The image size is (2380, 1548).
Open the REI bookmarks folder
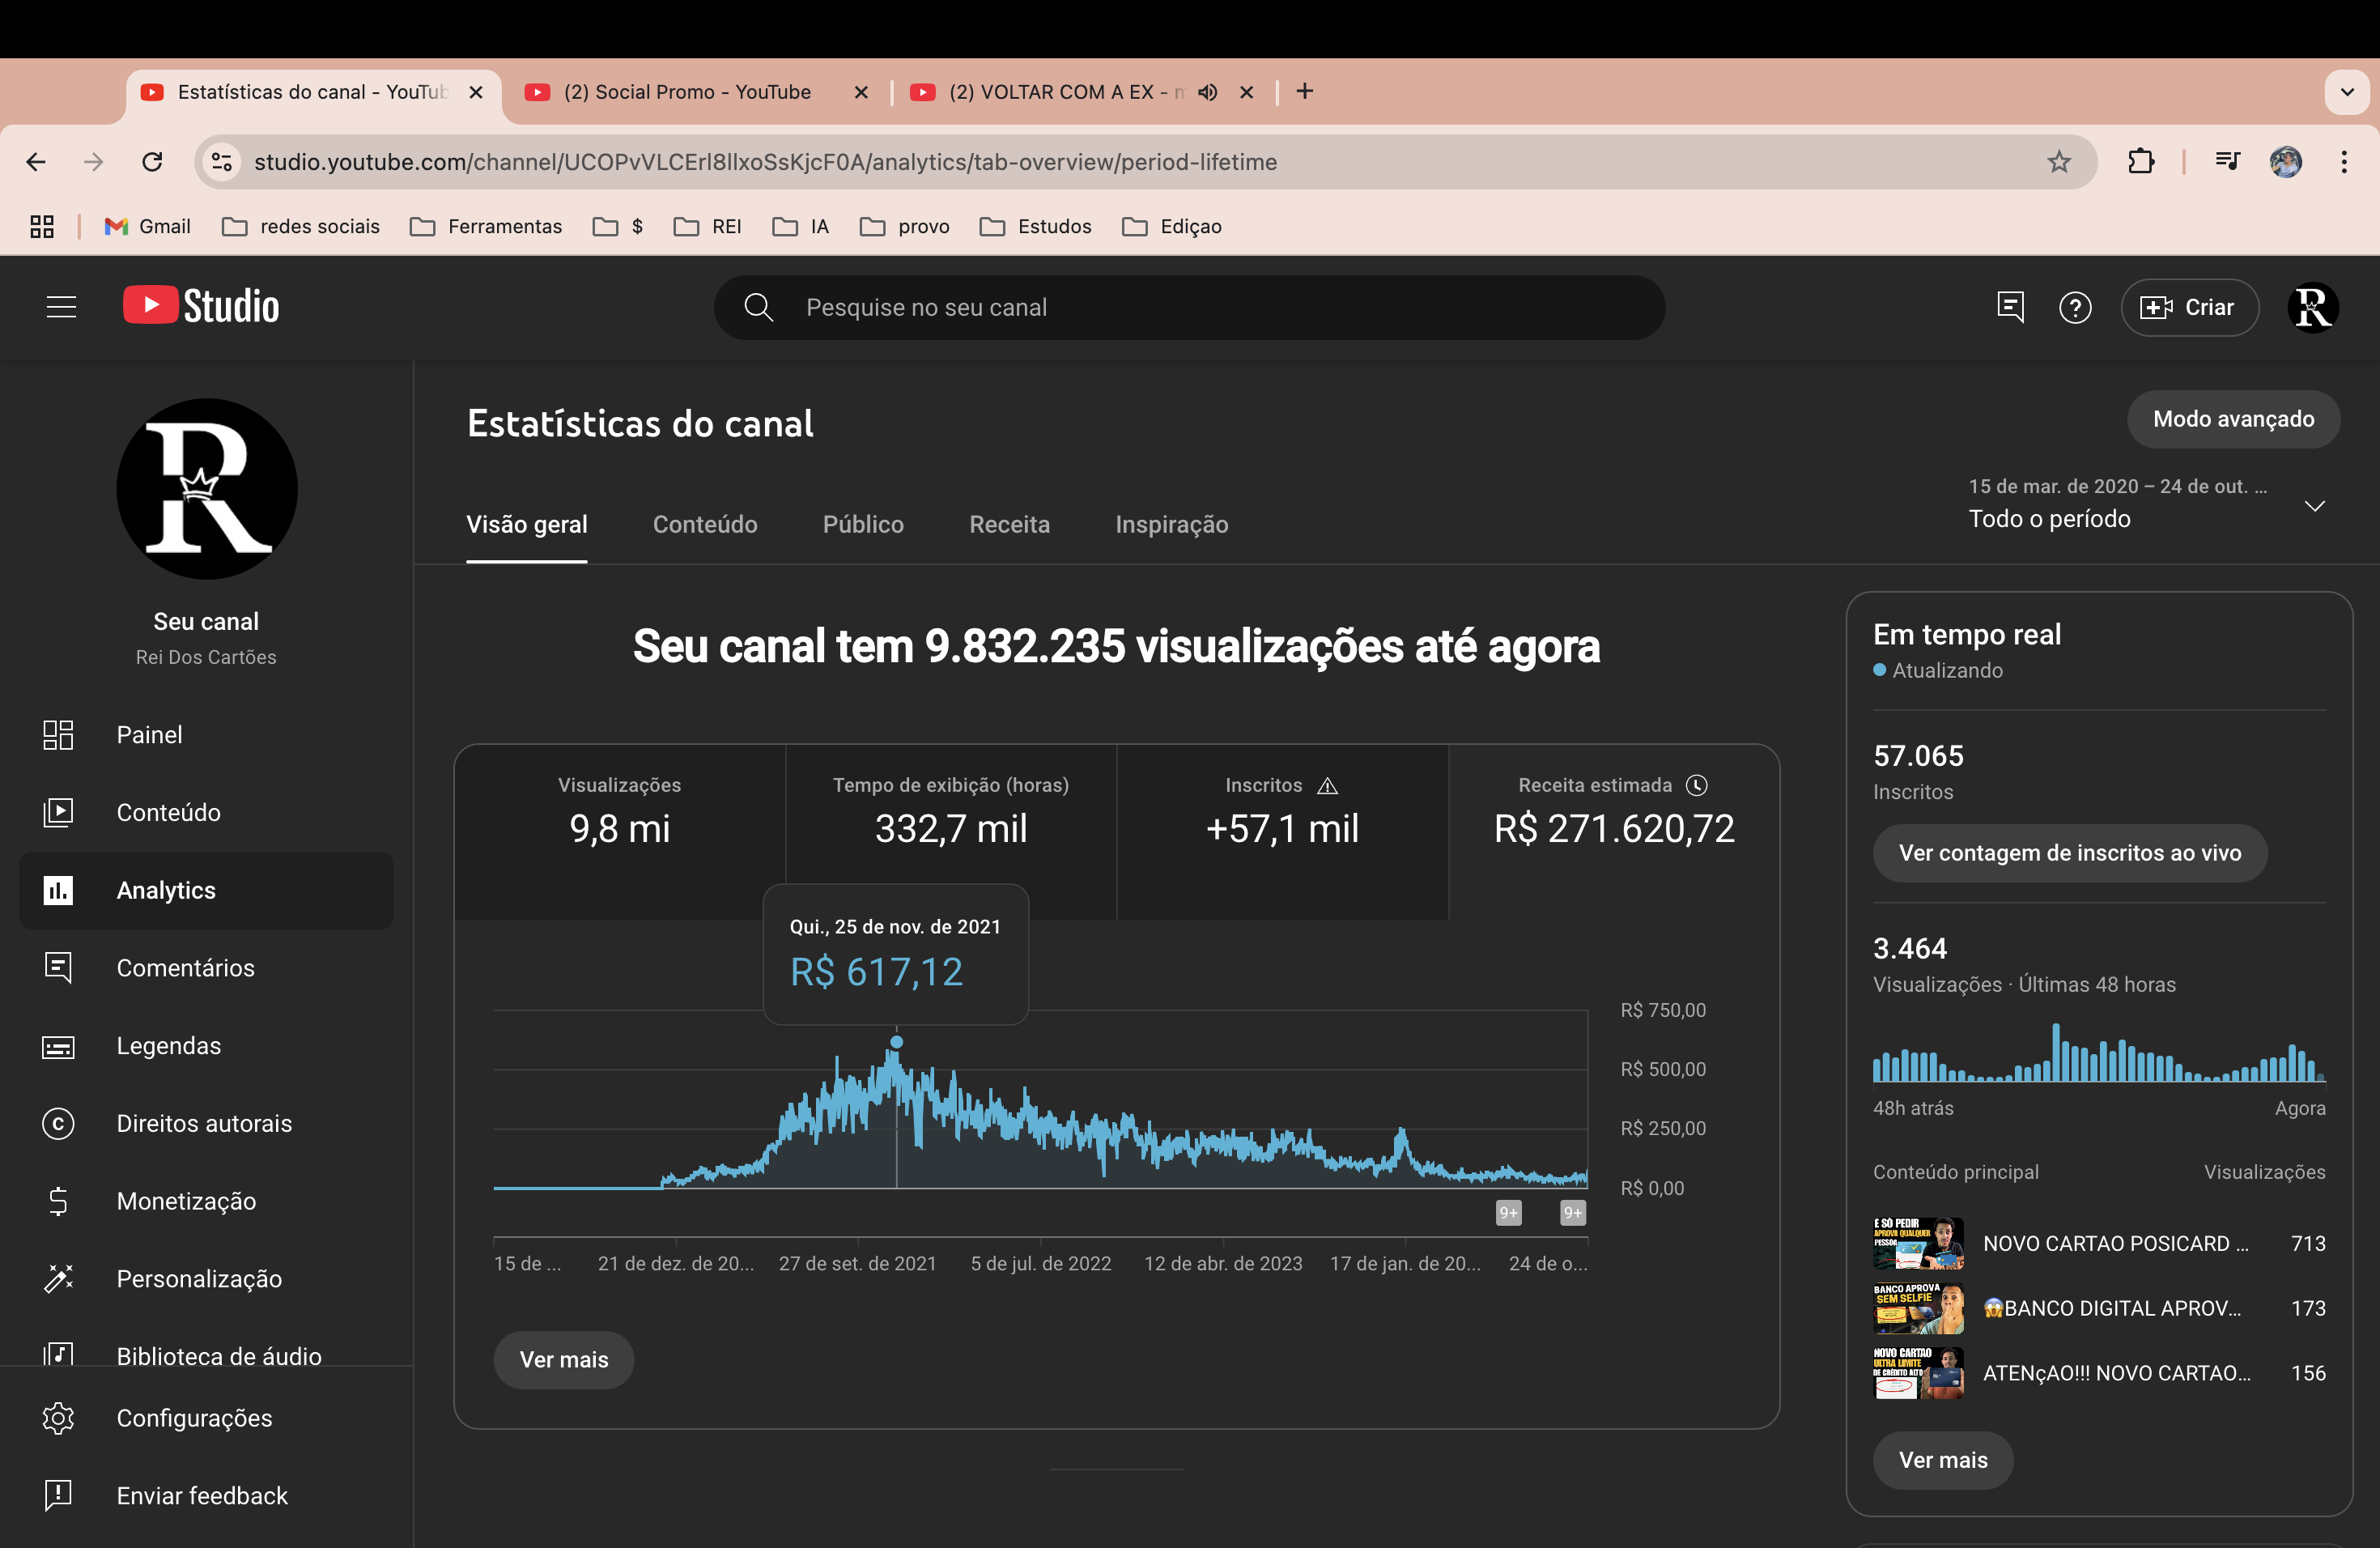click(707, 227)
